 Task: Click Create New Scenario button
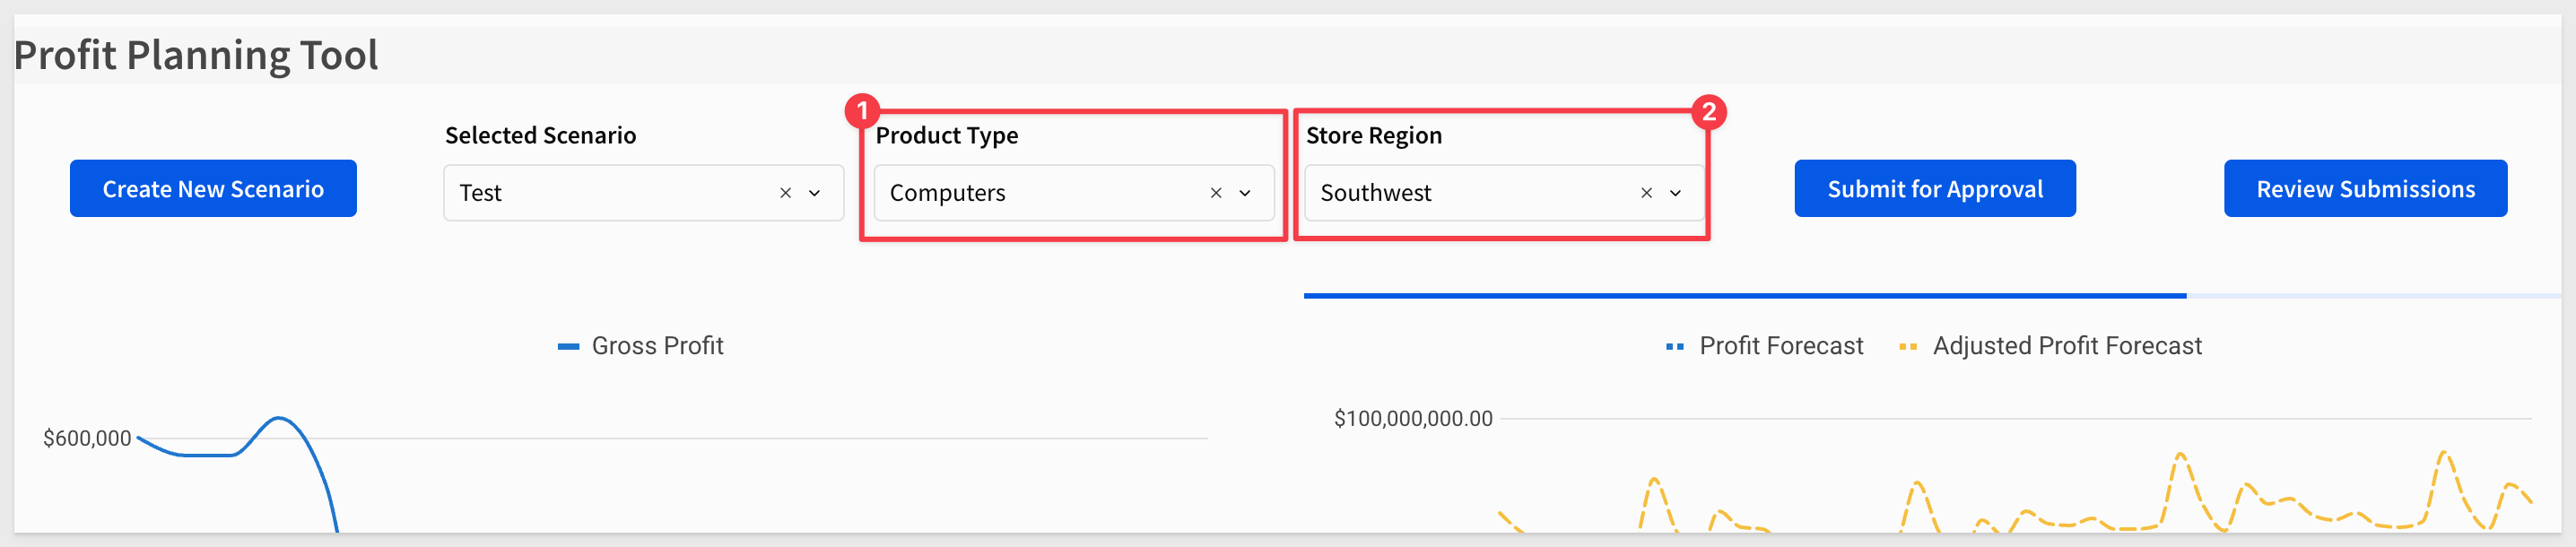click(x=213, y=188)
